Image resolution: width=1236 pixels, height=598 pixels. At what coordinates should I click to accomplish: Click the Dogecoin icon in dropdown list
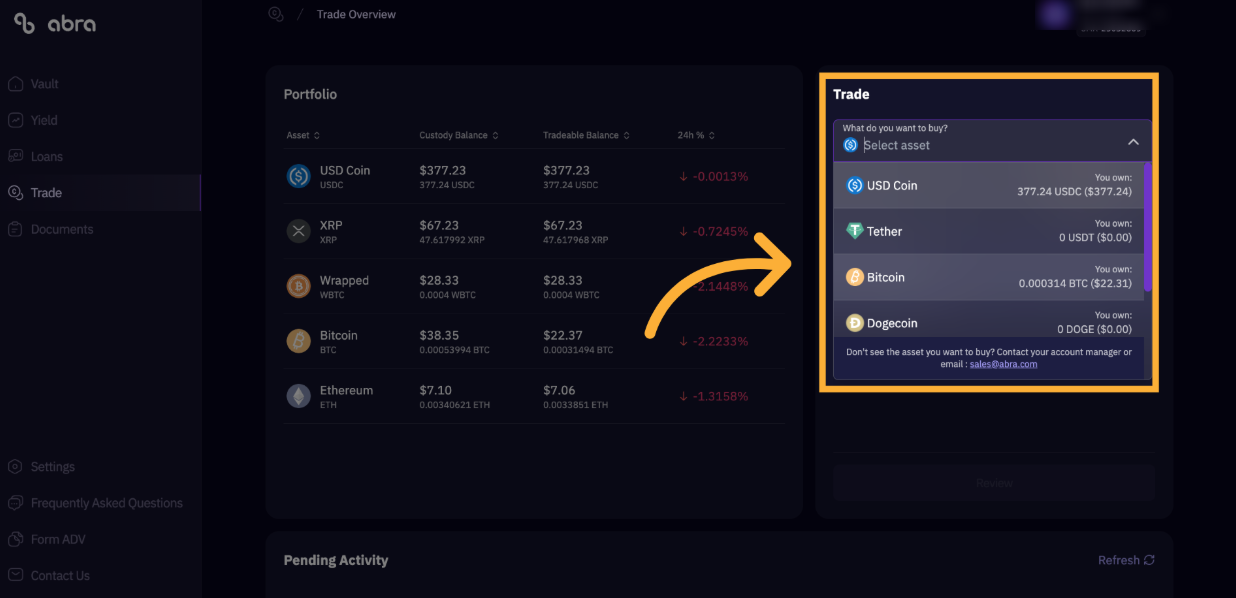pos(854,323)
